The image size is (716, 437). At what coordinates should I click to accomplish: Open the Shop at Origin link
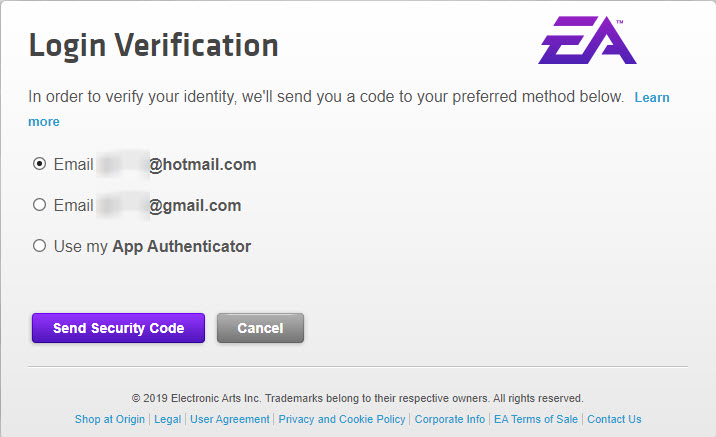click(x=110, y=419)
